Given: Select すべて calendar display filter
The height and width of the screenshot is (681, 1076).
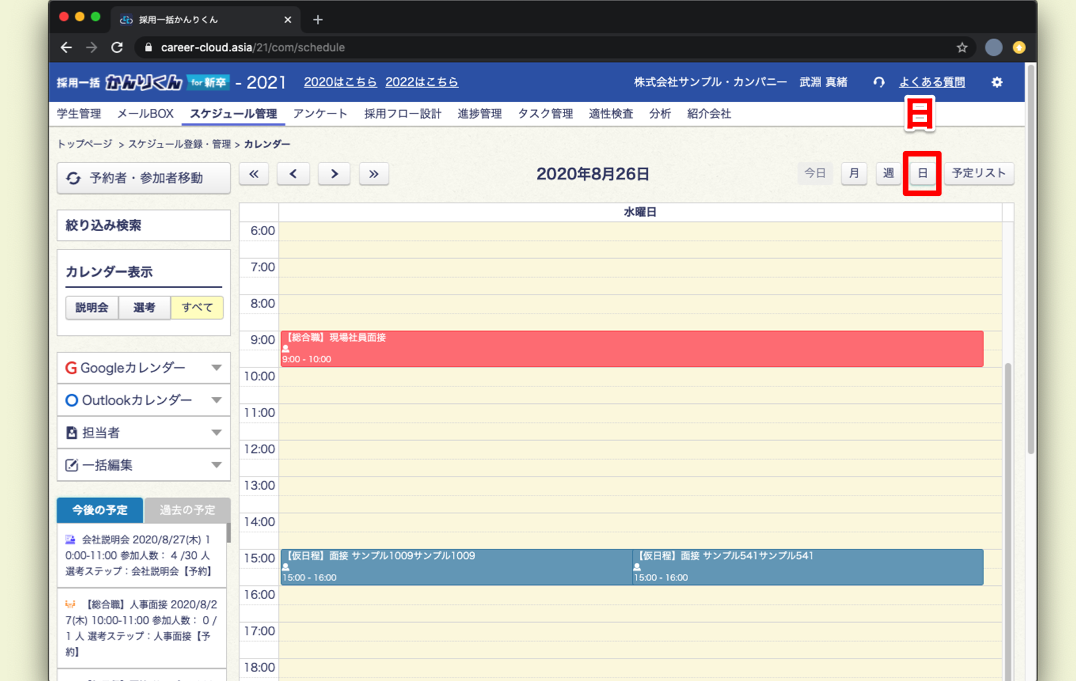Looking at the screenshot, I should click(x=197, y=308).
